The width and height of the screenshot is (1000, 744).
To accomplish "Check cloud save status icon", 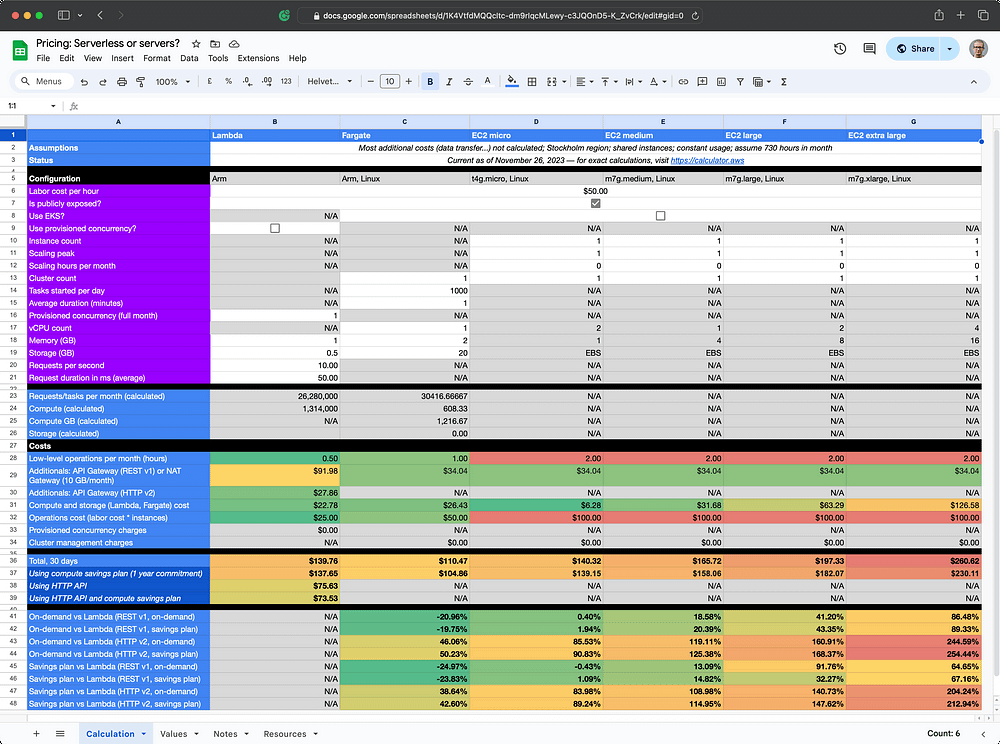I will 234,44.
